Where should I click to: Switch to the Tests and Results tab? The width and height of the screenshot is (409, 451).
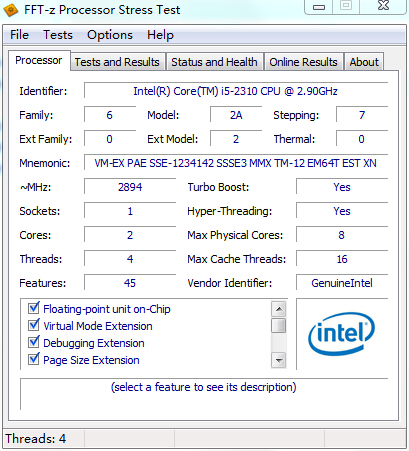pos(117,62)
